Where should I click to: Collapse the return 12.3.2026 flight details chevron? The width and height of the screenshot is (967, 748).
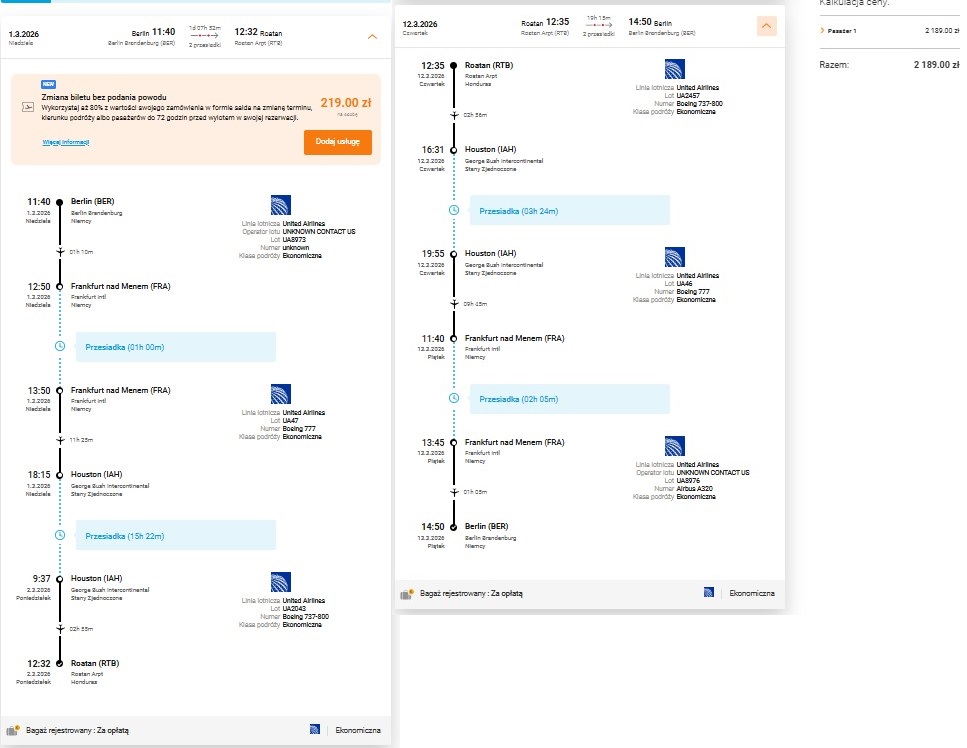(x=767, y=26)
